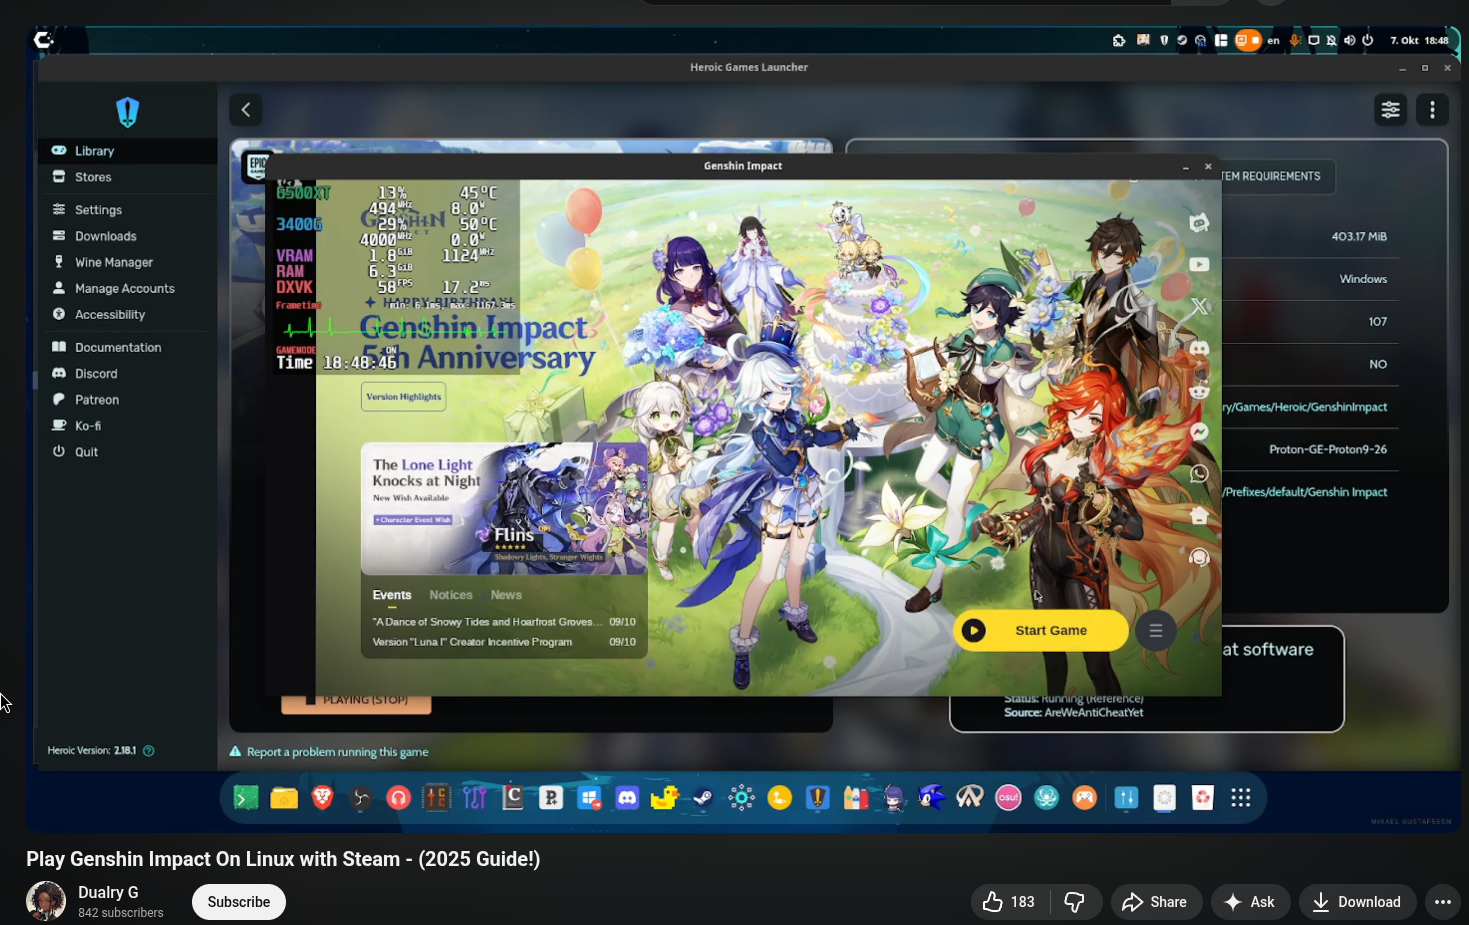Click the Heroic version help icon
Viewport: 1469px width, 925px height.
(149, 751)
